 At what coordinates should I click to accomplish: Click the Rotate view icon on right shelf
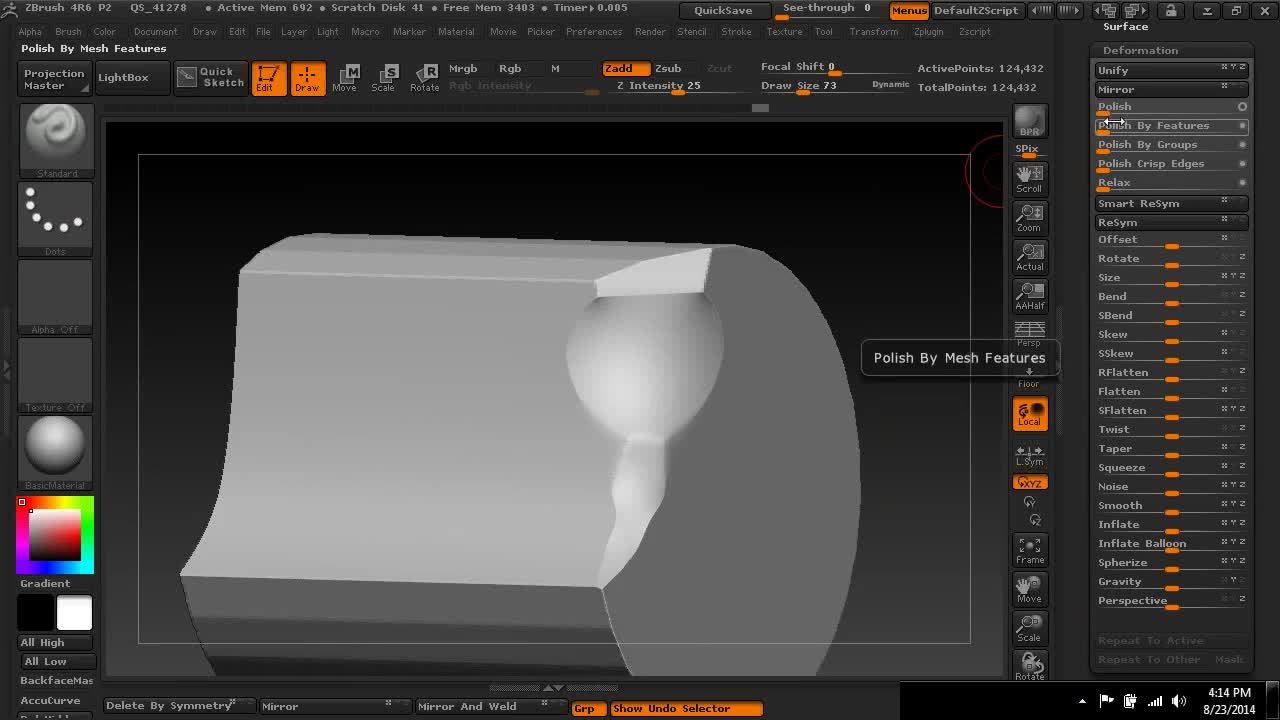click(x=1029, y=666)
